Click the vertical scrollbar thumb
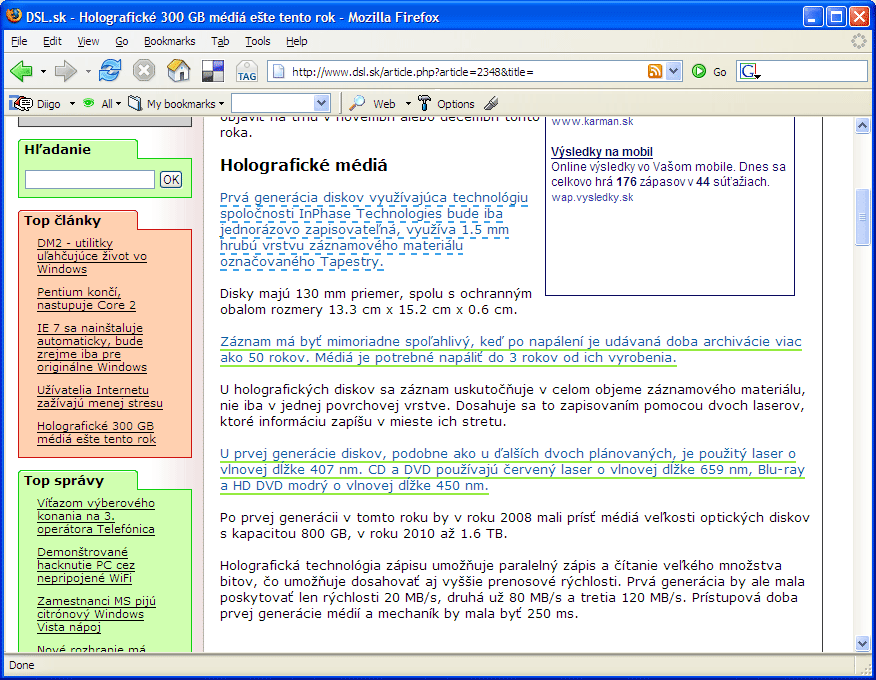Image resolution: width=876 pixels, height=680 pixels. tap(862, 217)
